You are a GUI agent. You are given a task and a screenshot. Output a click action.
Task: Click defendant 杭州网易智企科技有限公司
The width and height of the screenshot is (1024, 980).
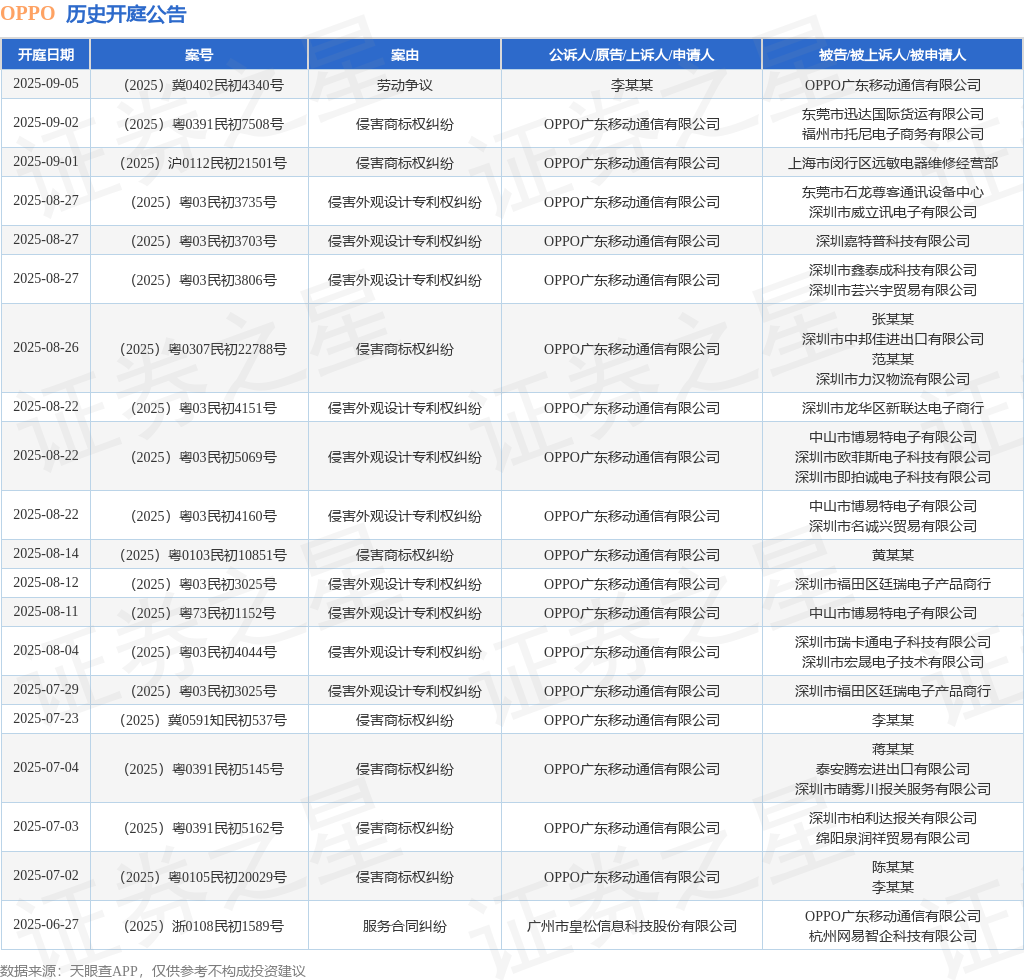pos(893,936)
